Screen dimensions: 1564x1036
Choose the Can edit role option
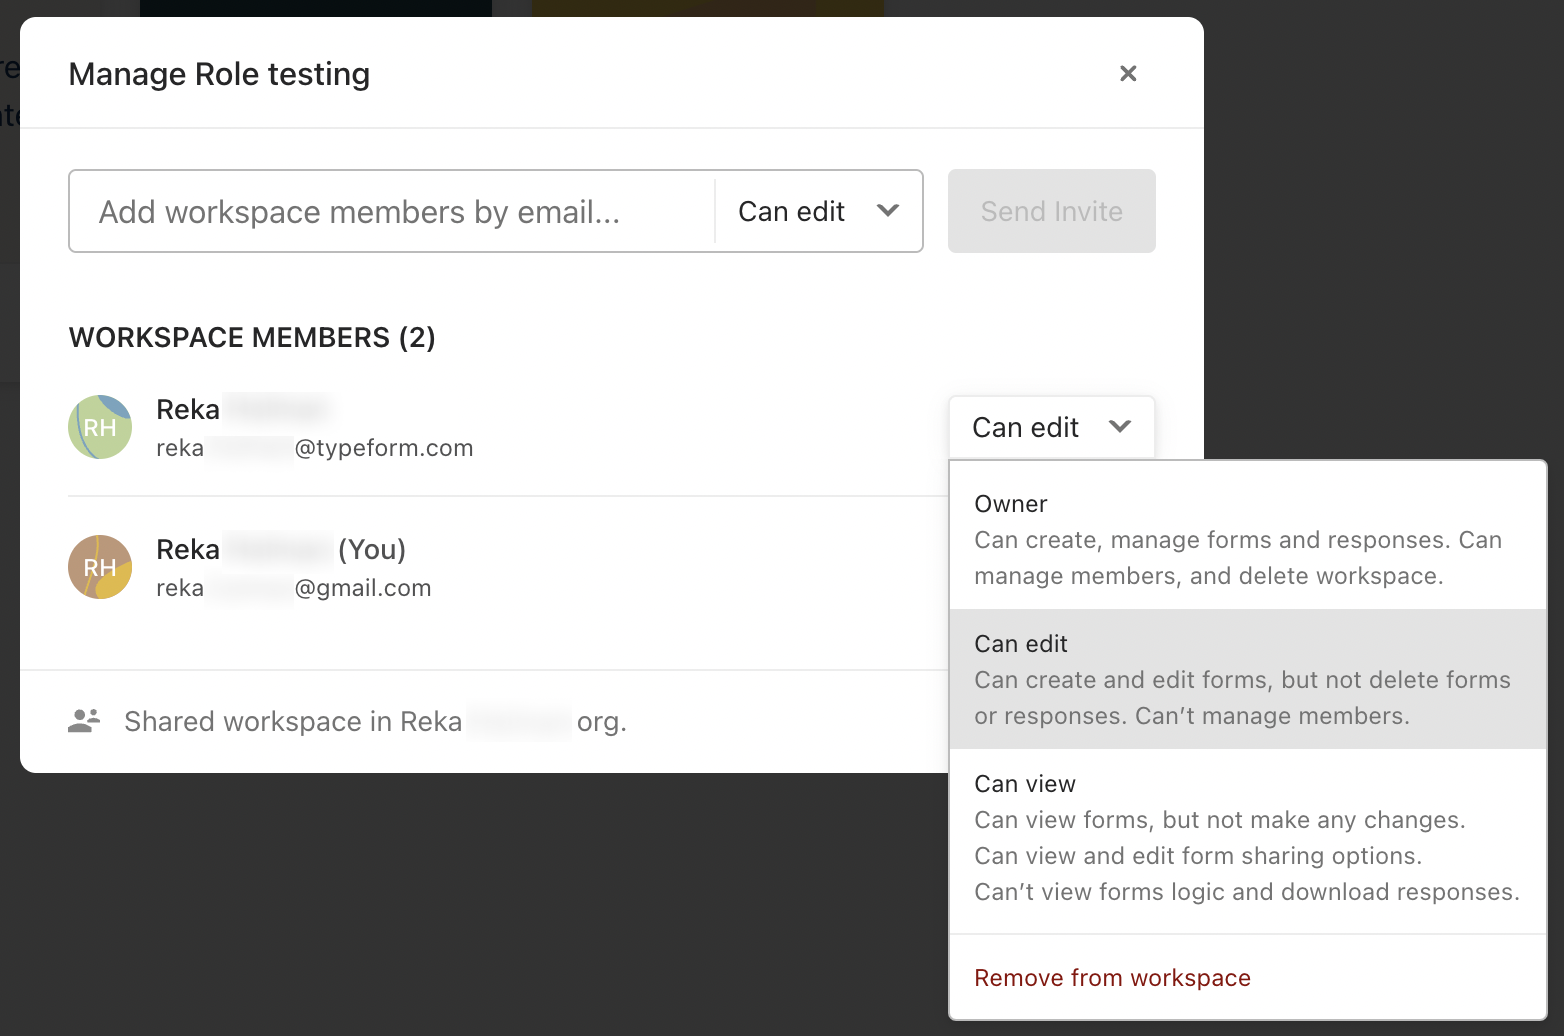[x=1248, y=679]
